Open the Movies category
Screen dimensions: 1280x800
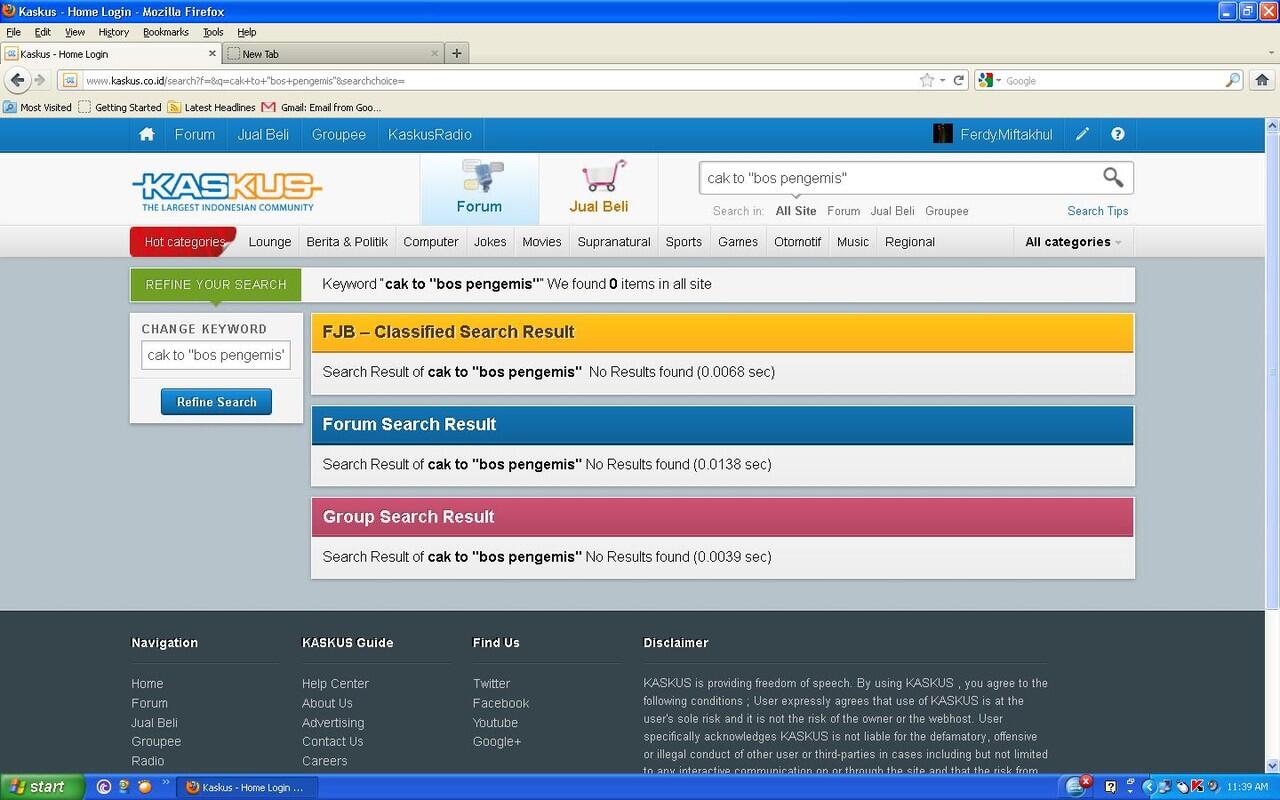542,242
